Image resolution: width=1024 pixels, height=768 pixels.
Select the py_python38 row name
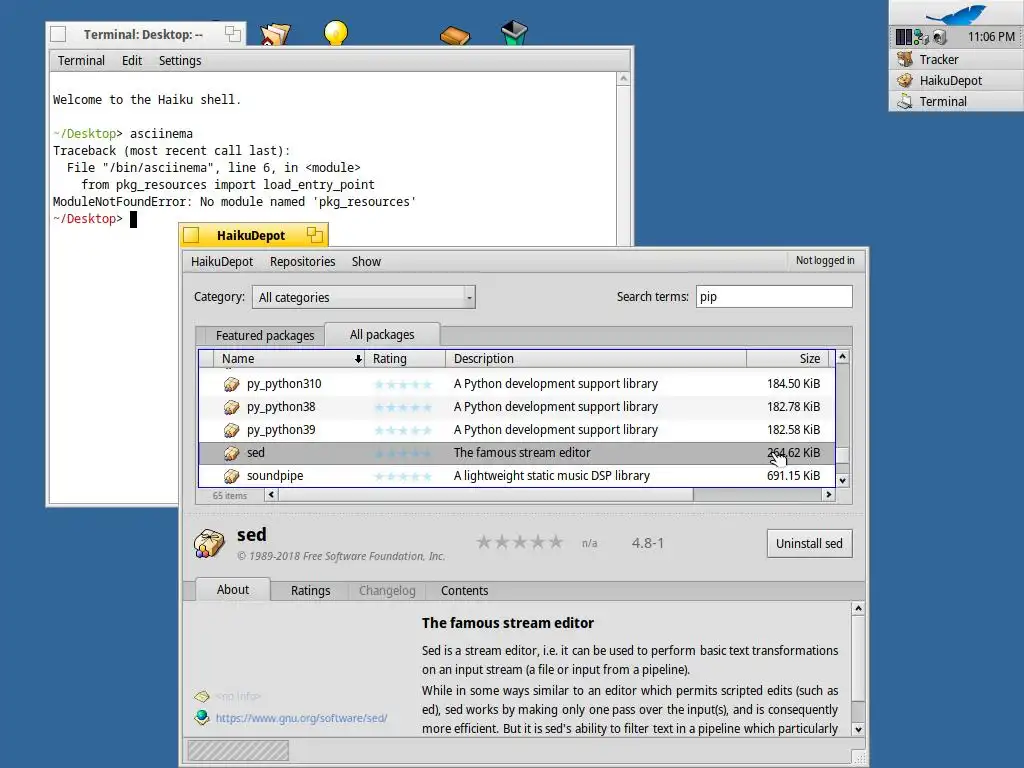[281, 407]
